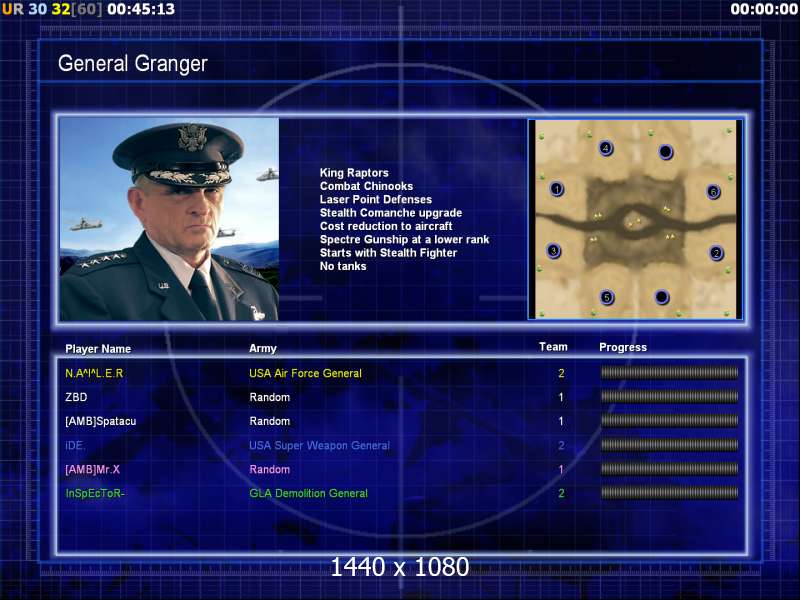Click the [AMB]Spatacu progress bar
800x600 pixels.
point(669,420)
